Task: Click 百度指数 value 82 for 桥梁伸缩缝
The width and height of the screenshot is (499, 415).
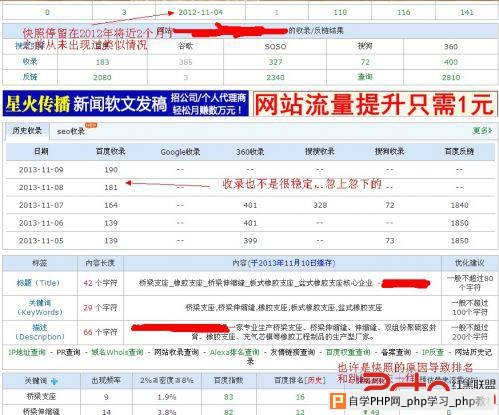Action: tap(229, 412)
